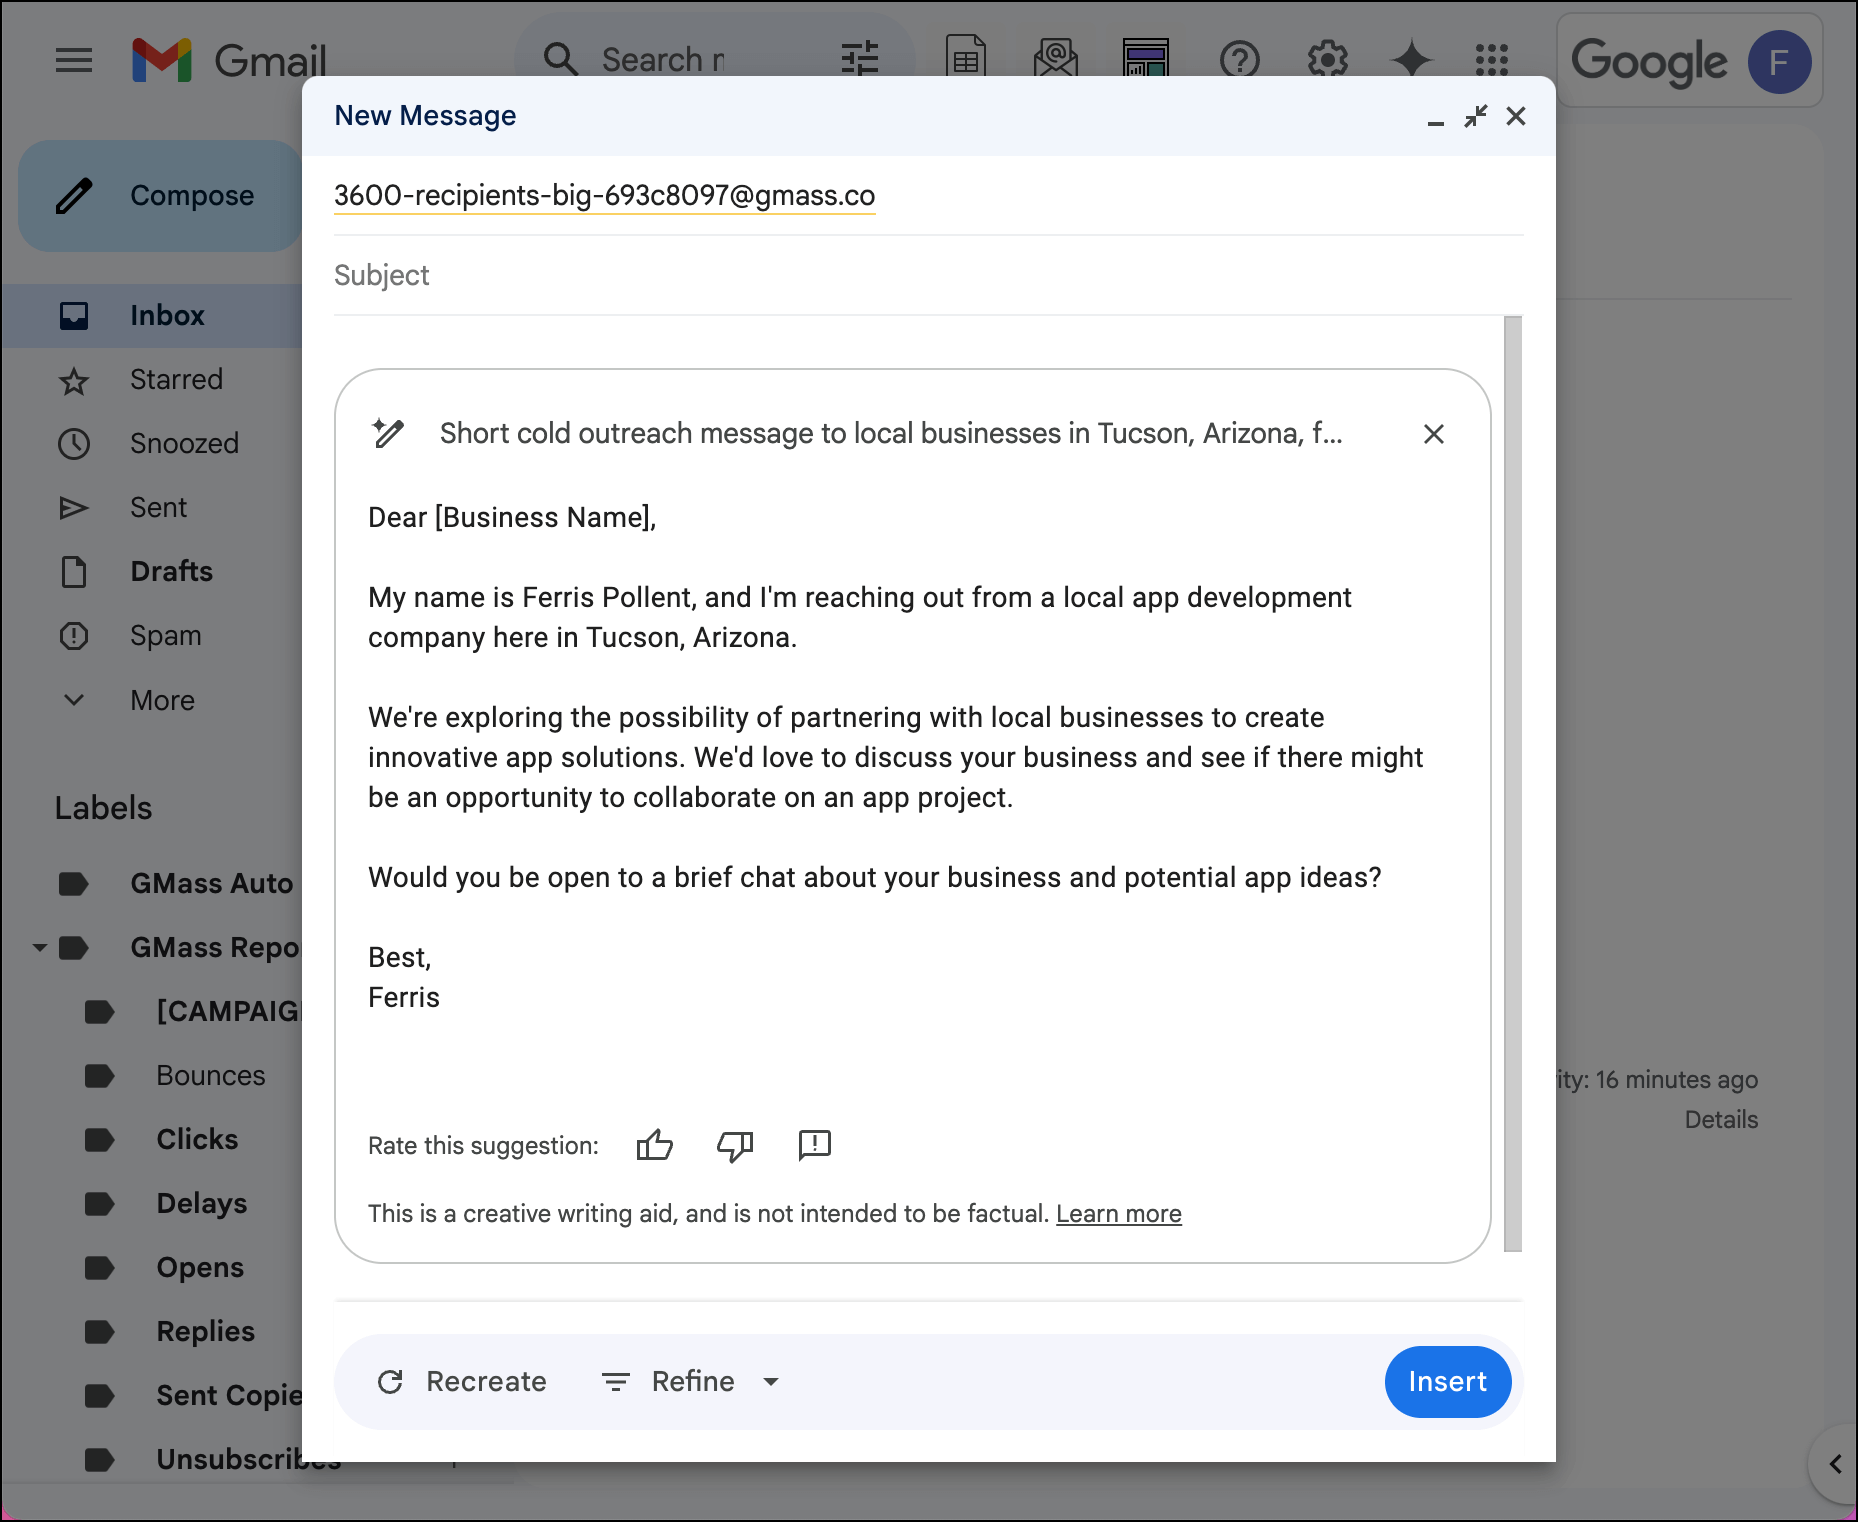Click the search magnifier icon
The image size is (1858, 1522).
561,59
